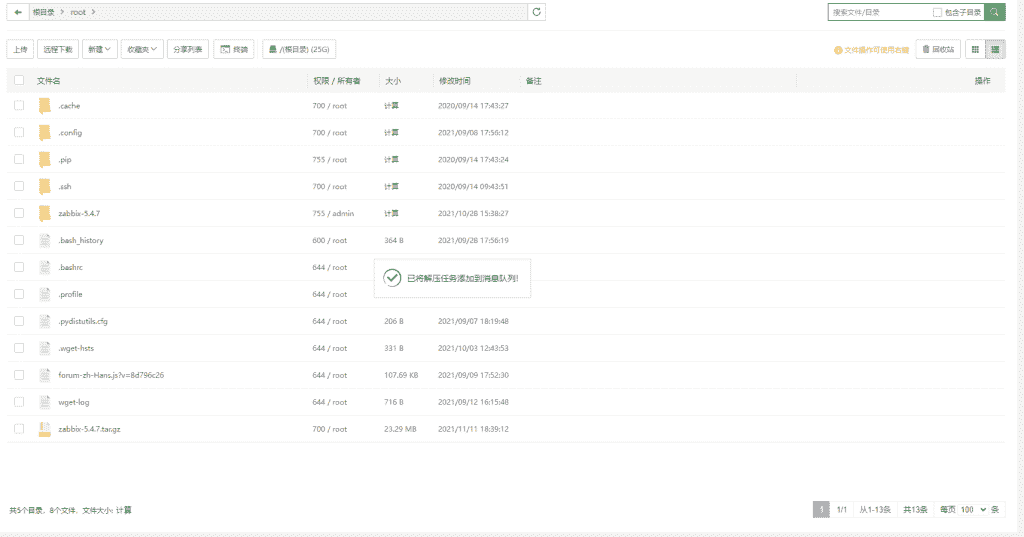The width and height of the screenshot is (1024, 537).
Task: Click the 2021/11/11 18:39:12 modified time
Action: pos(473,429)
